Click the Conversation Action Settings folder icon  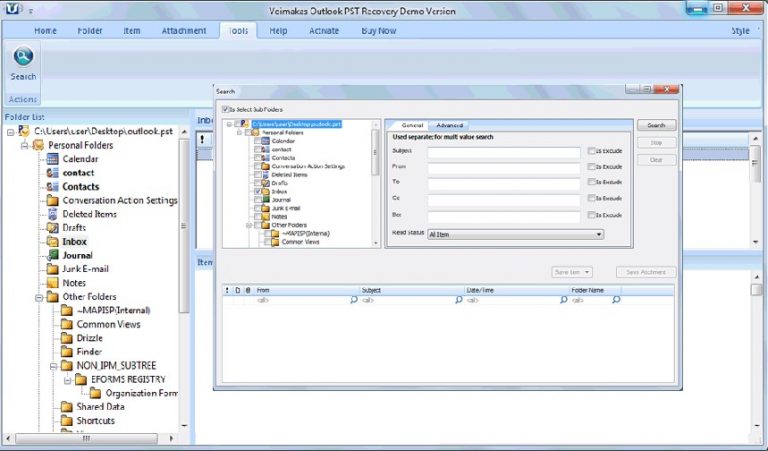tap(52, 200)
